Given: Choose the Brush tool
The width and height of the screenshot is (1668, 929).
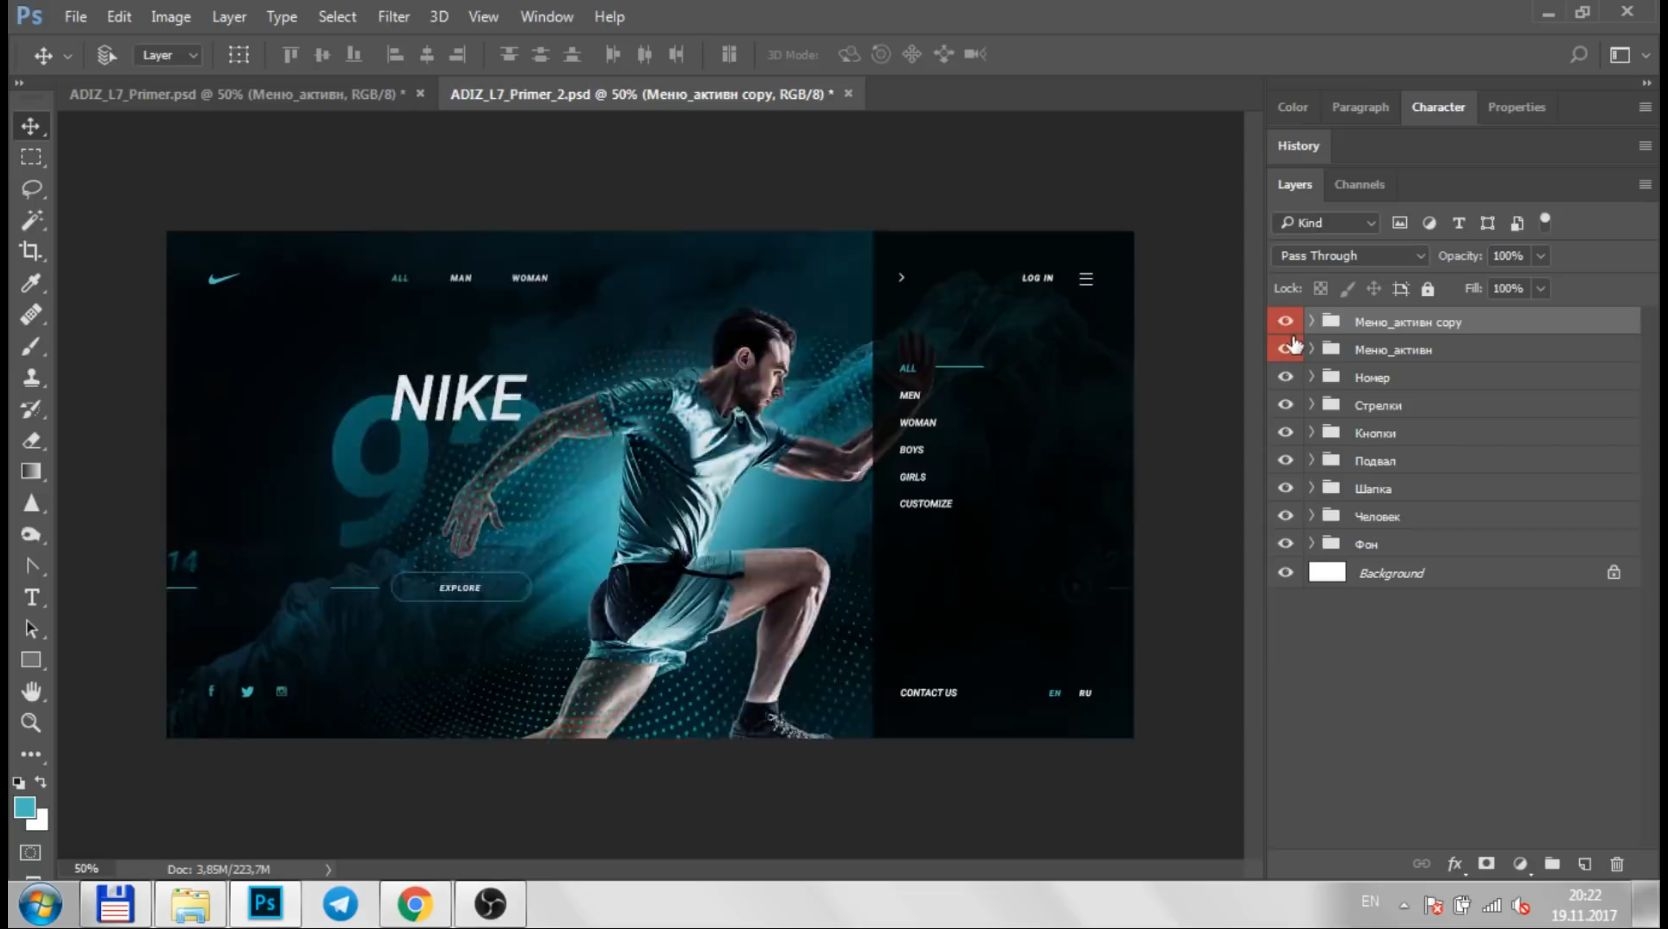Looking at the screenshot, I should click(31, 346).
